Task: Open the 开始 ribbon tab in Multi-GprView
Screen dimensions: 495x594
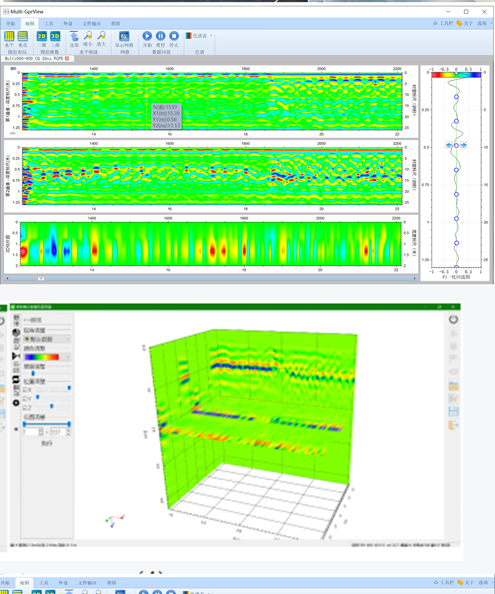Action: (x=11, y=23)
